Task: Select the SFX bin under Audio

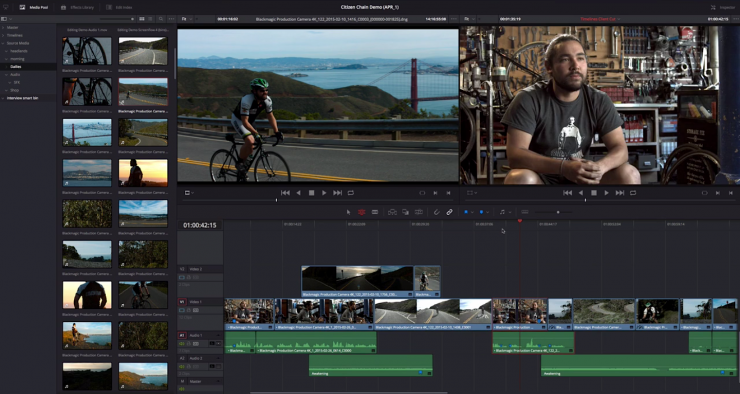Action: tap(17, 82)
